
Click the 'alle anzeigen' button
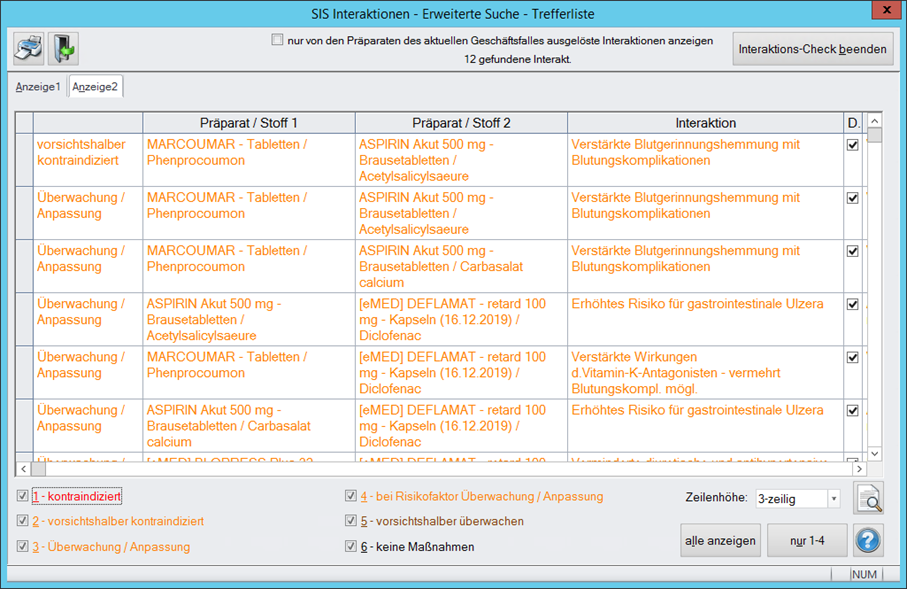coord(720,540)
